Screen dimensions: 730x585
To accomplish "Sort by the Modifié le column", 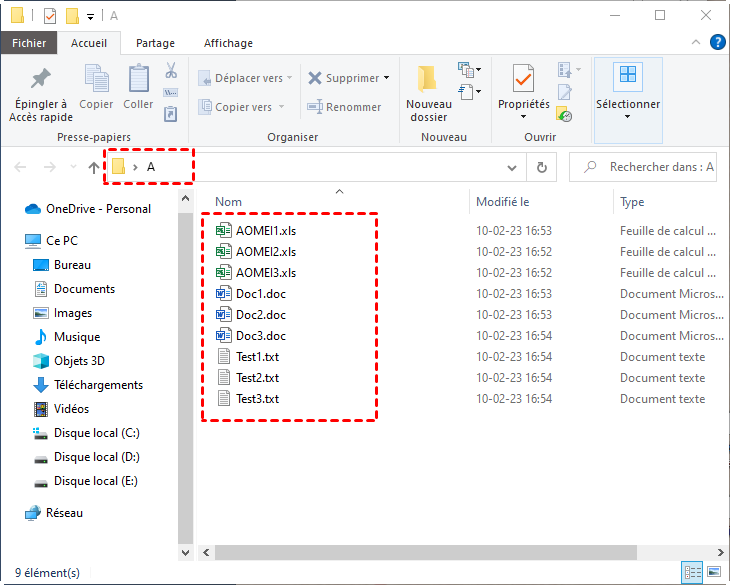I will tap(502, 202).
